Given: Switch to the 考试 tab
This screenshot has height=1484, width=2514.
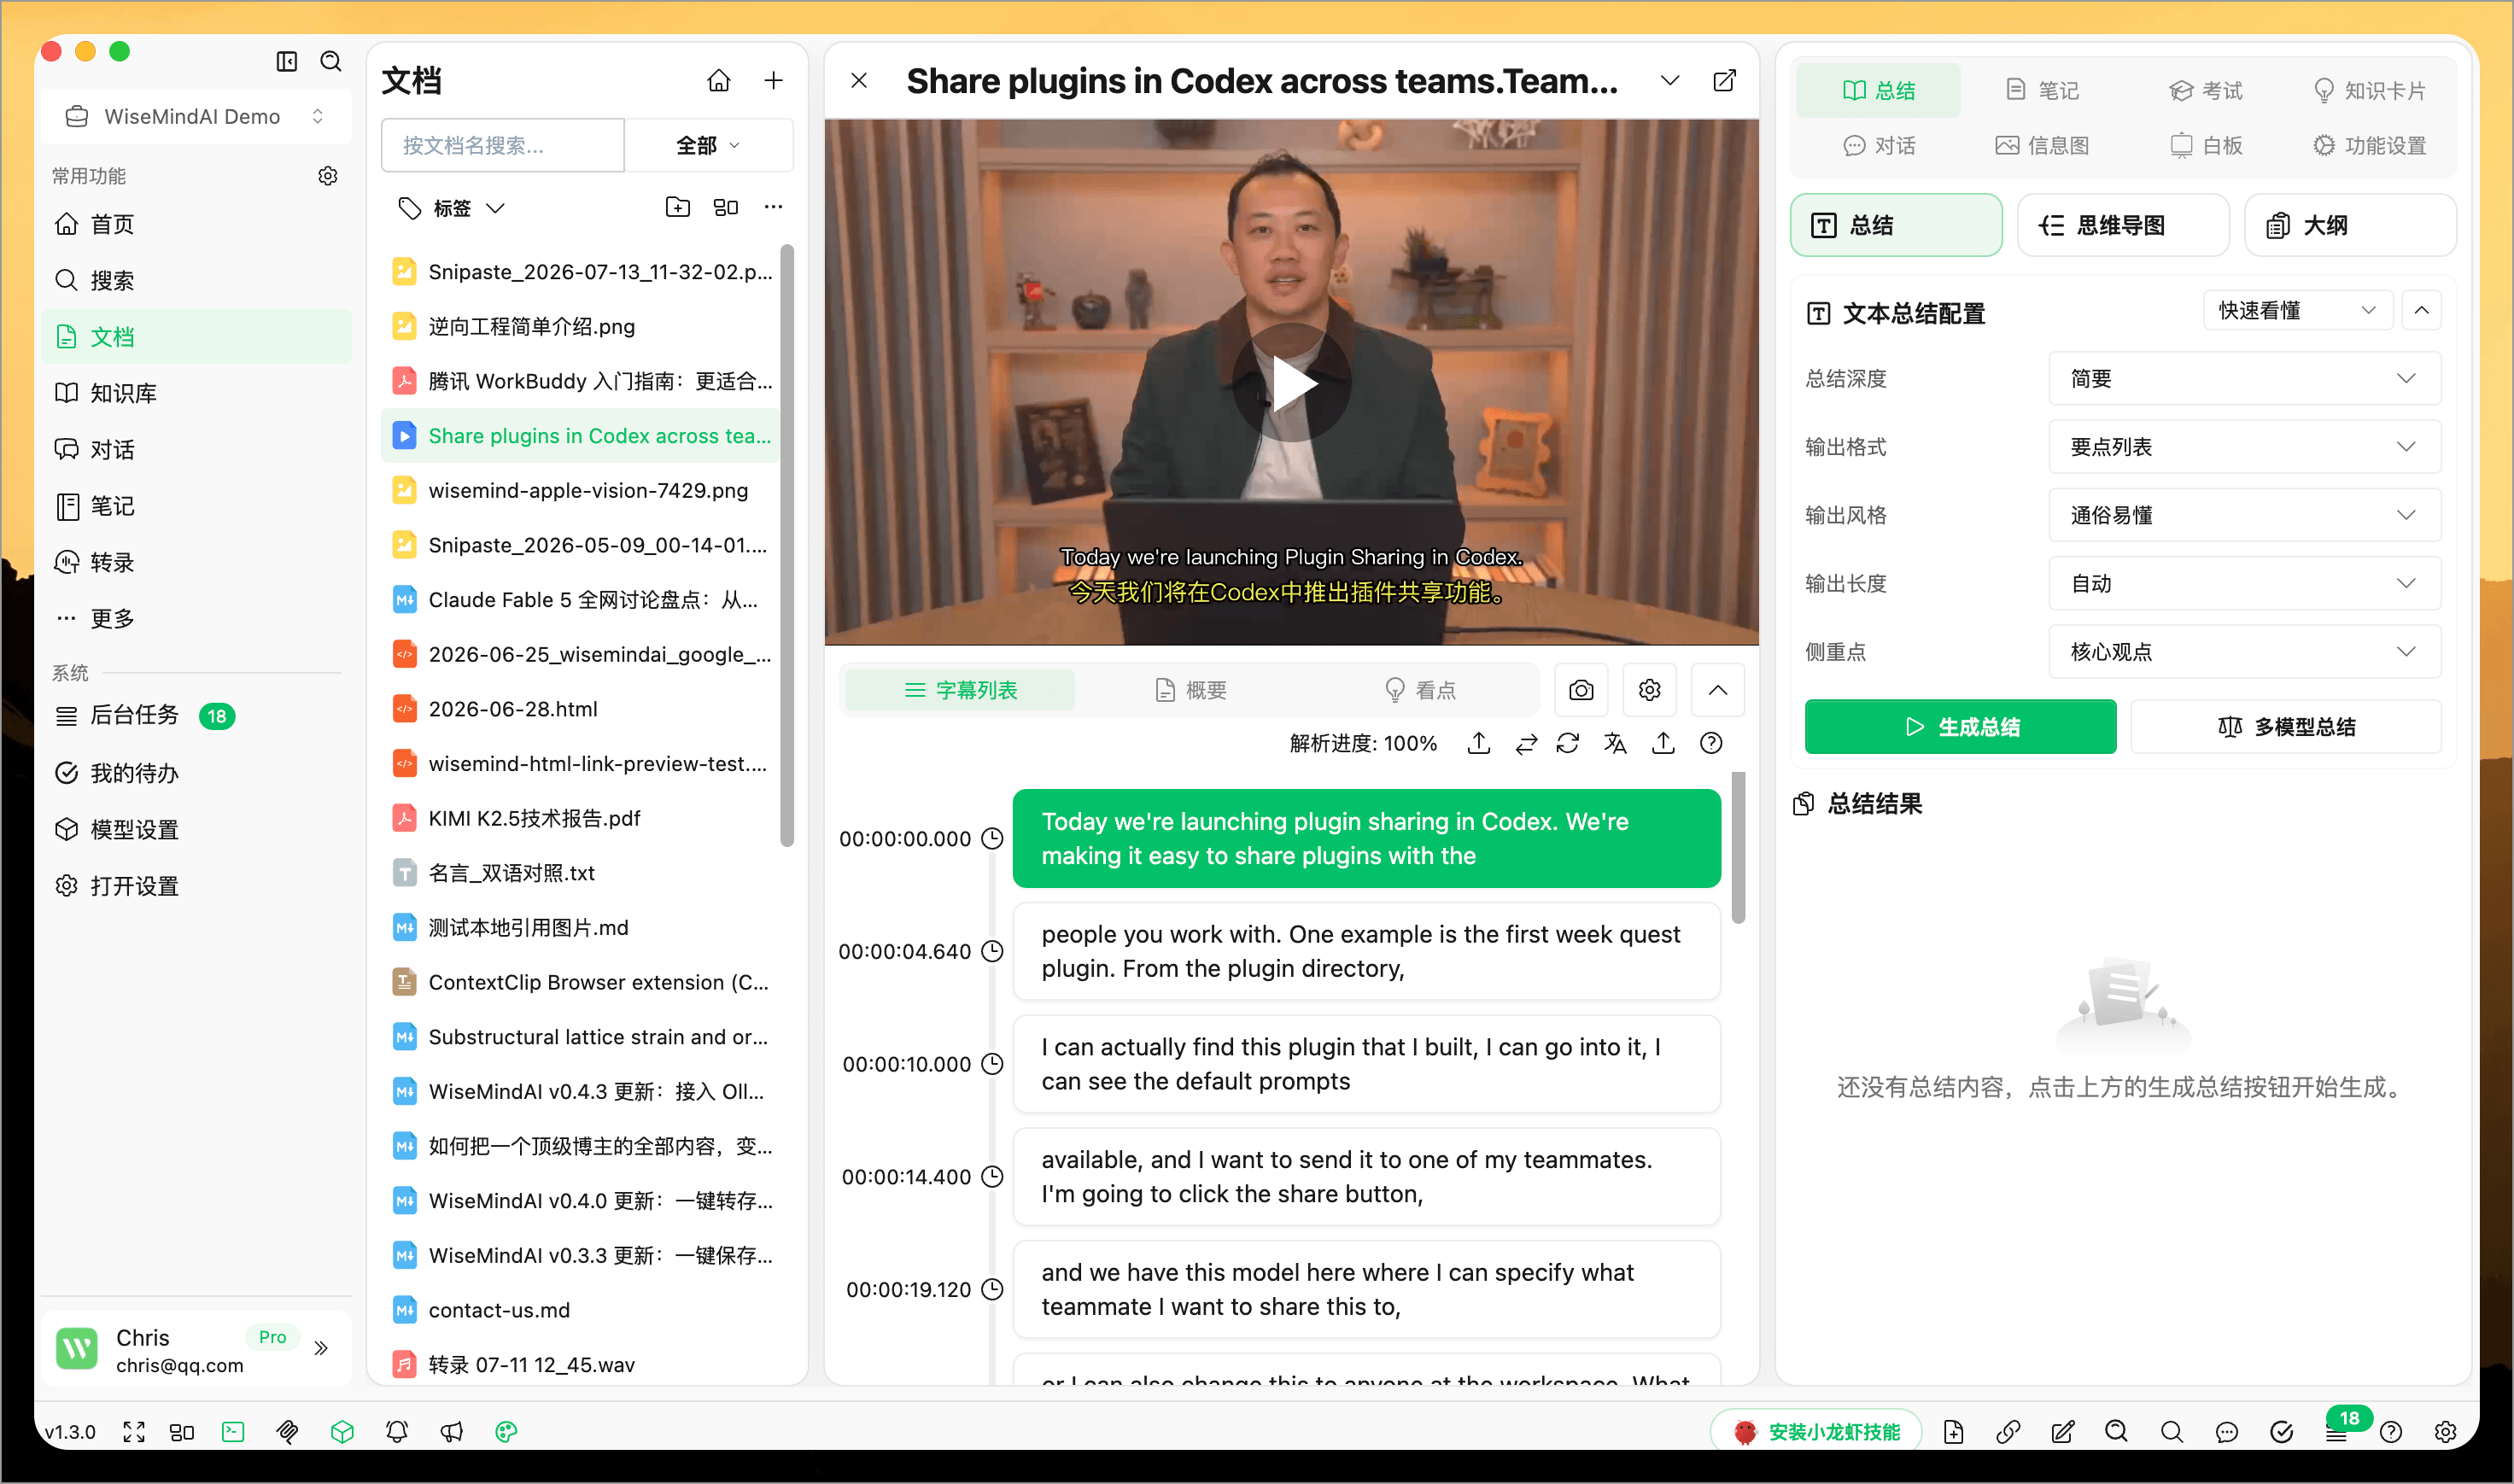Looking at the screenshot, I should tap(2205, 91).
